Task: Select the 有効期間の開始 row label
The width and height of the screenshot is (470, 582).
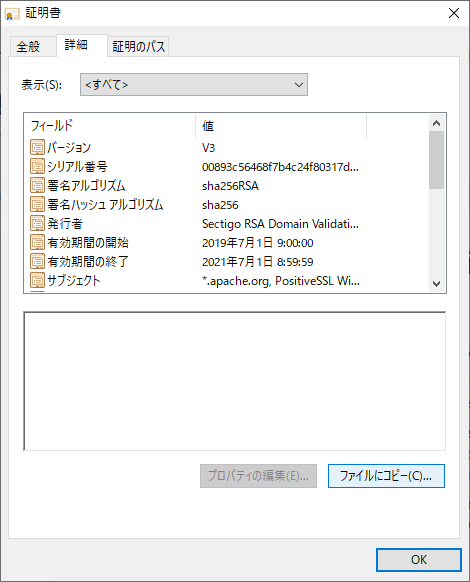Action: [x=88, y=243]
